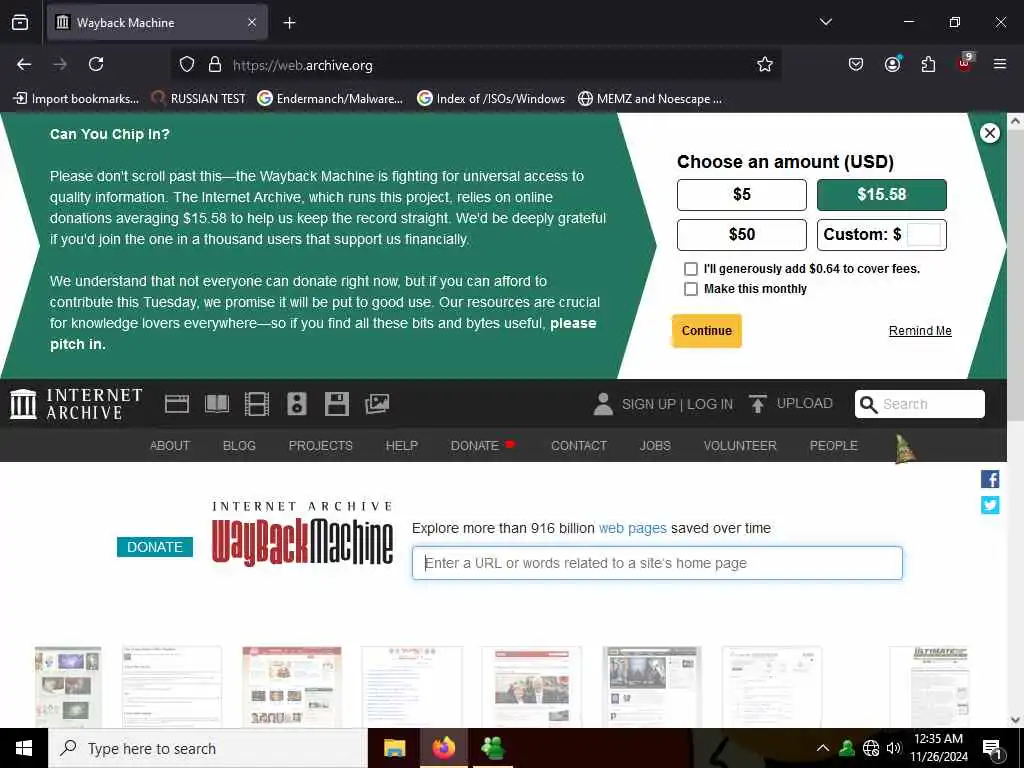Image resolution: width=1024 pixels, height=768 pixels.
Task: Open the BLOG menu item
Action: 239,445
